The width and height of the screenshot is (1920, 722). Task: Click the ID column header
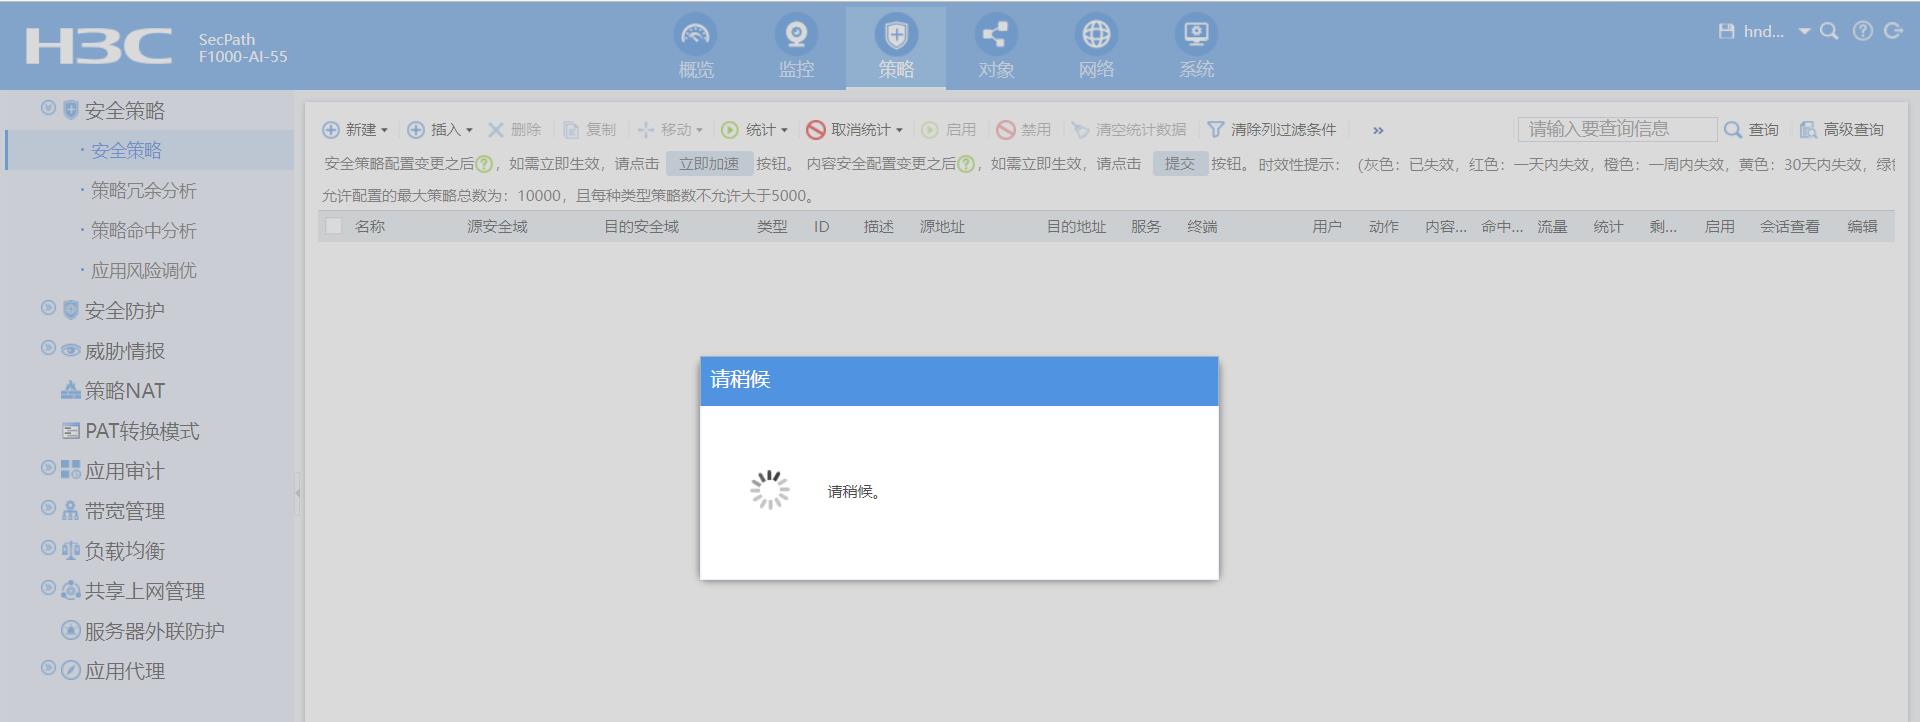(x=821, y=227)
